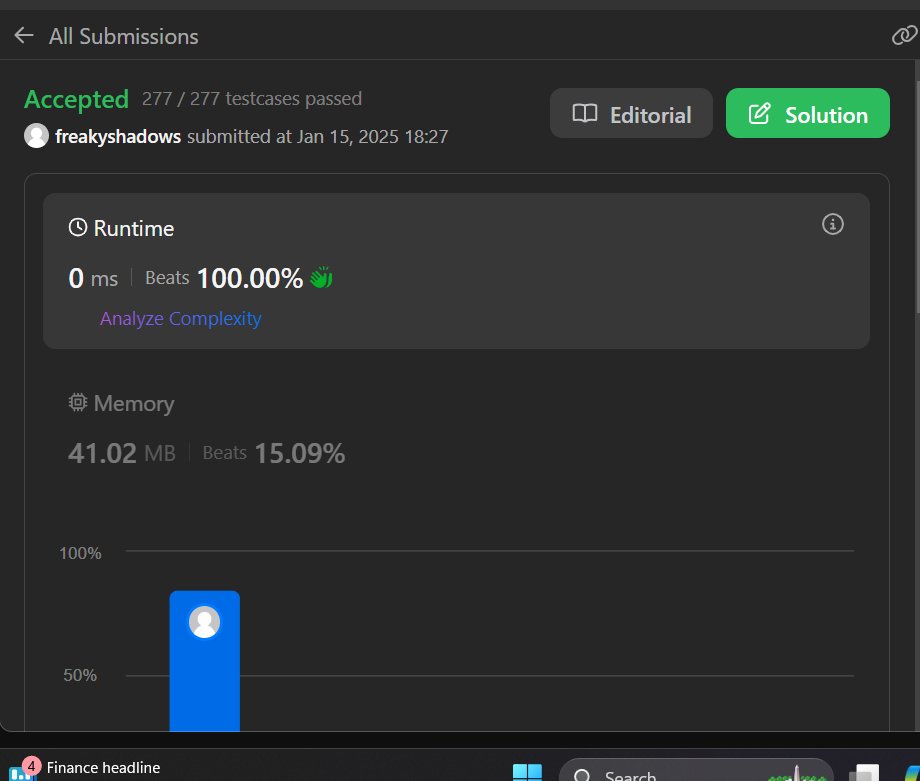Click the Task View taskbar icon
The height and width of the screenshot is (781, 920).
(x=864, y=772)
